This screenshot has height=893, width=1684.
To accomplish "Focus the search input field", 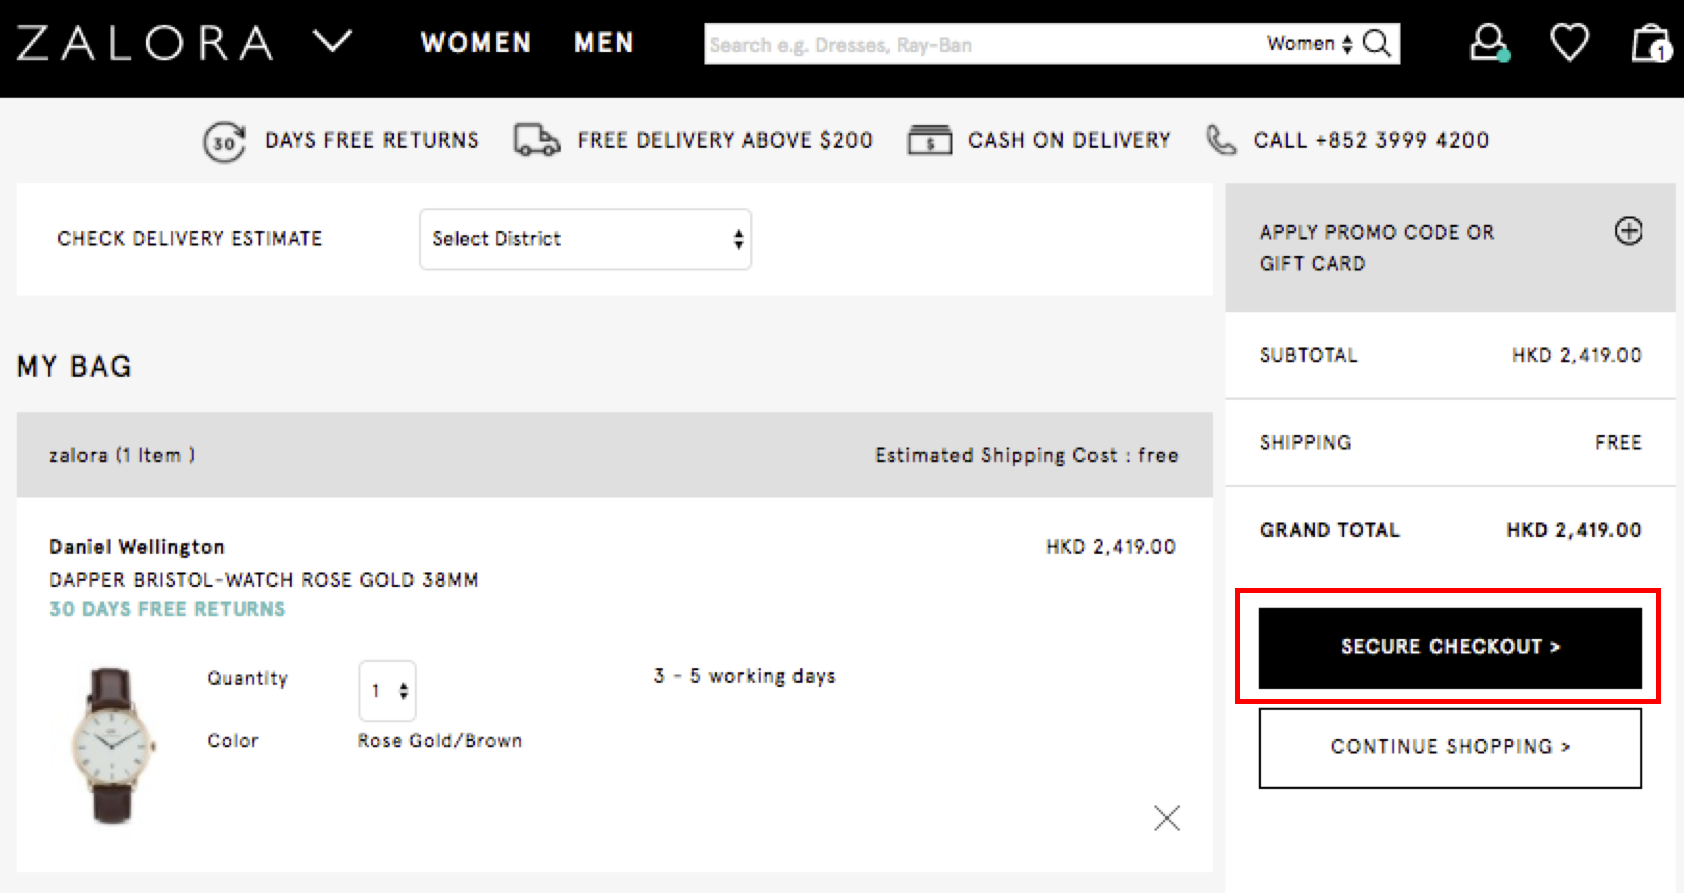I will (980, 44).
